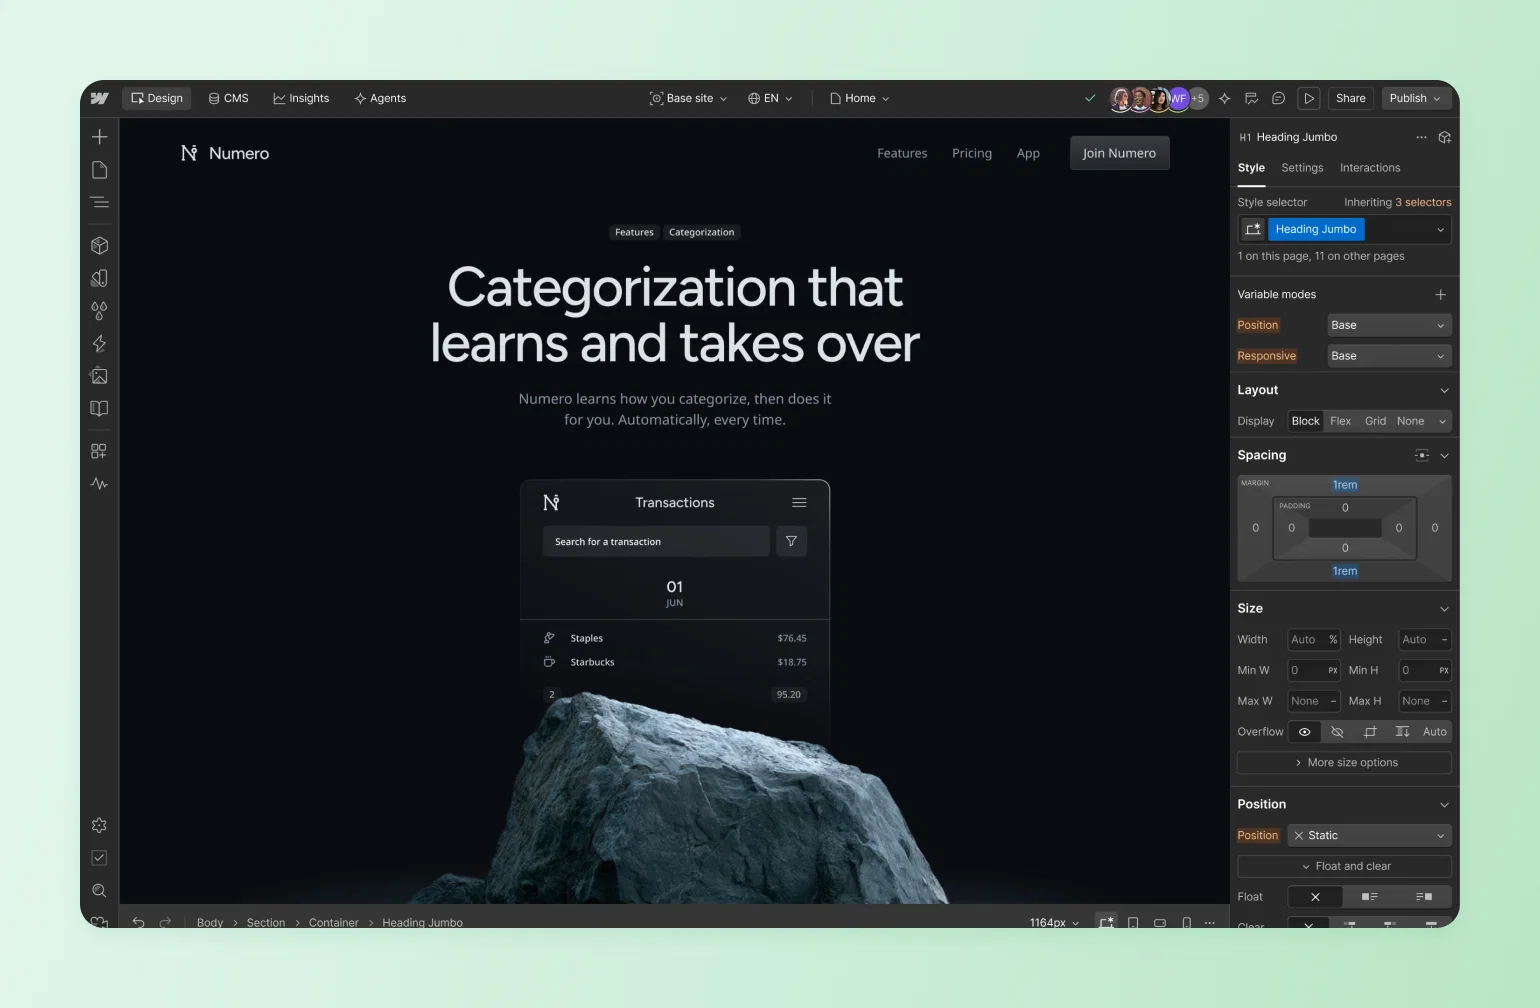Open the Settings tab in right panel

(x=1302, y=168)
